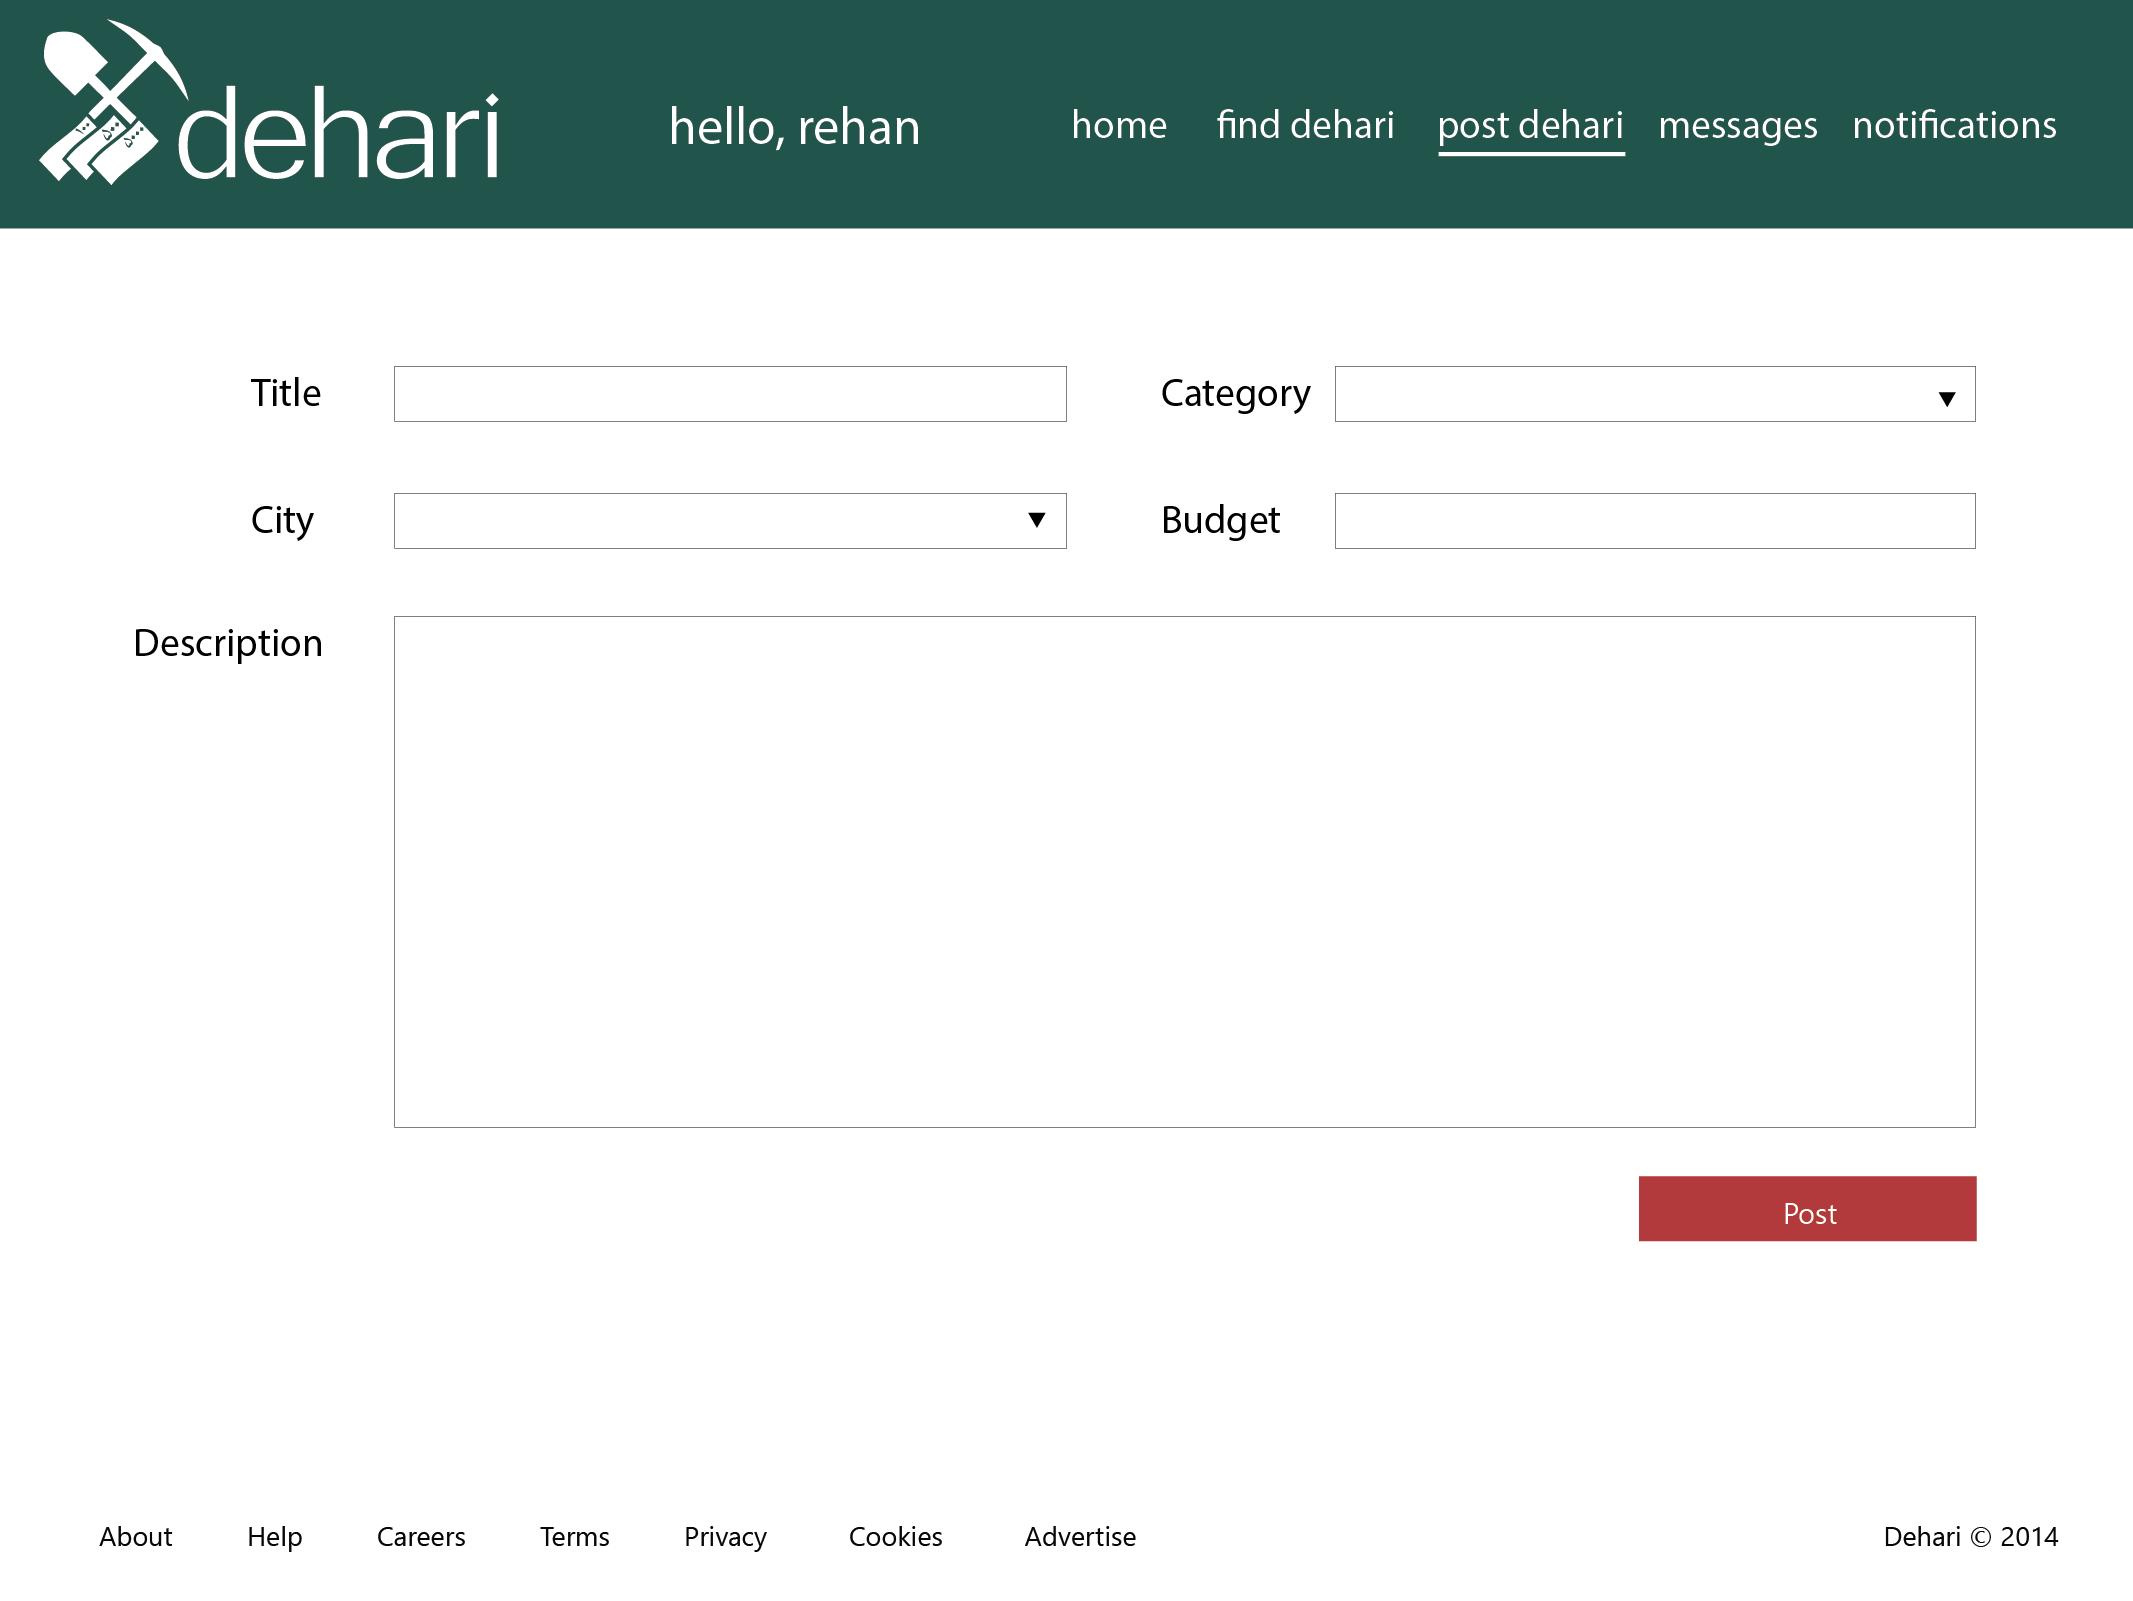Open the find dehari page

1304,126
